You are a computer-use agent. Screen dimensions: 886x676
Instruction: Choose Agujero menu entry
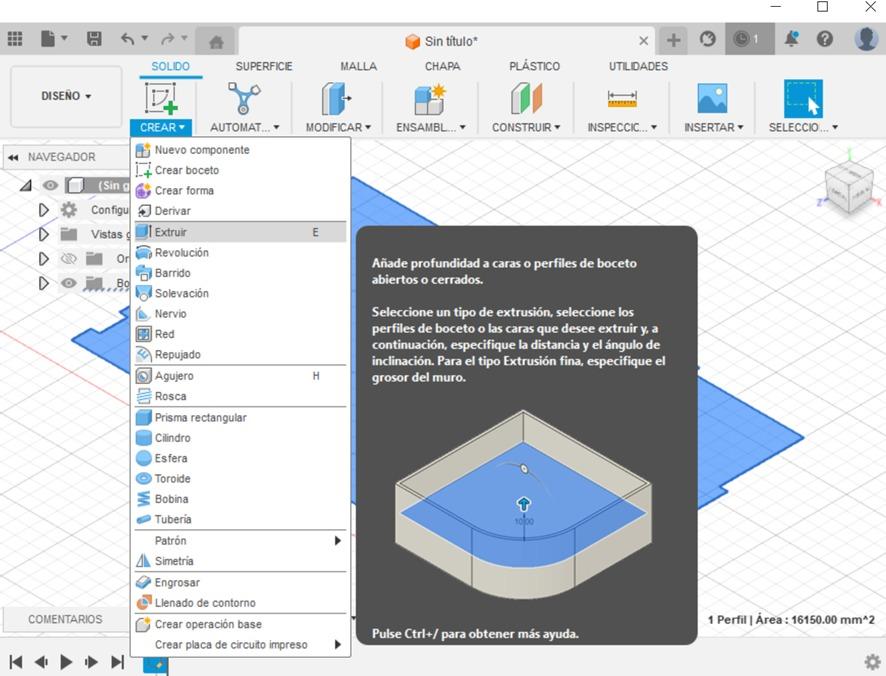240,376
